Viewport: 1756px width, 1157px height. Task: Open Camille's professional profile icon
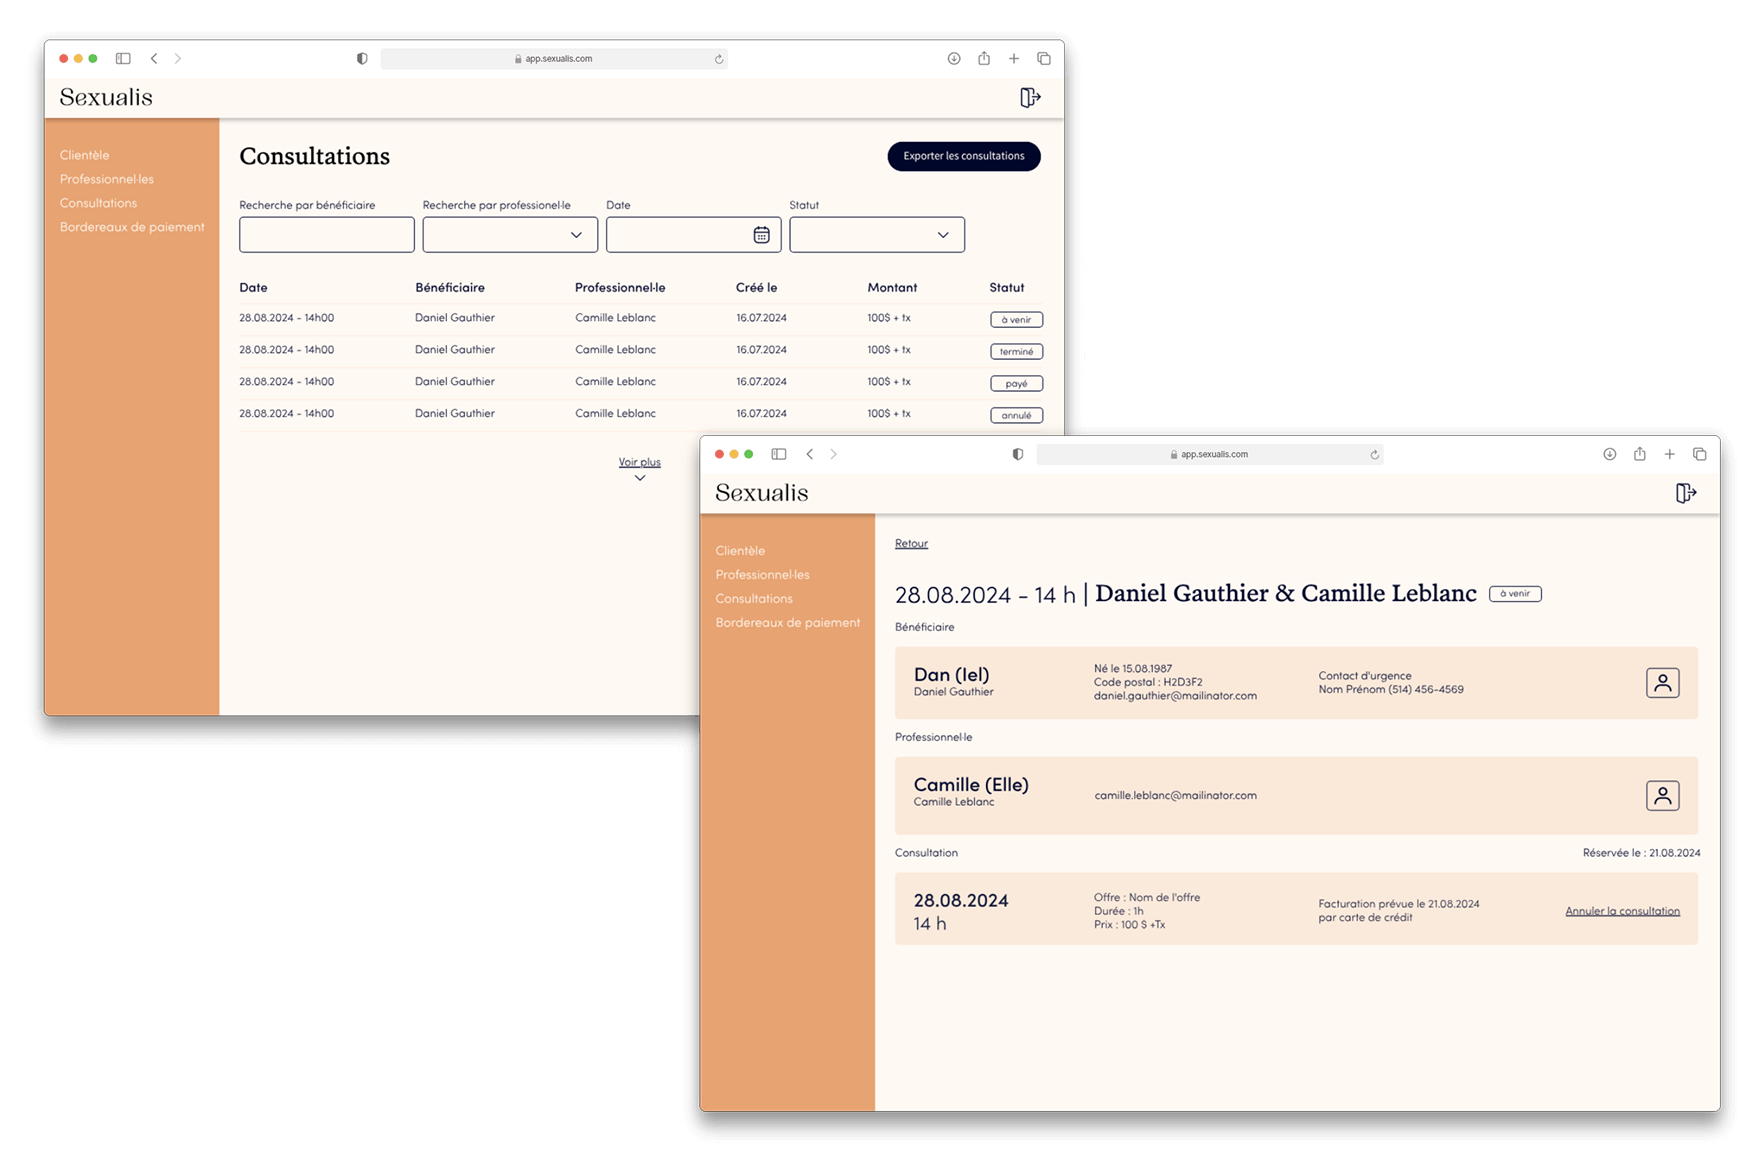1662,796
